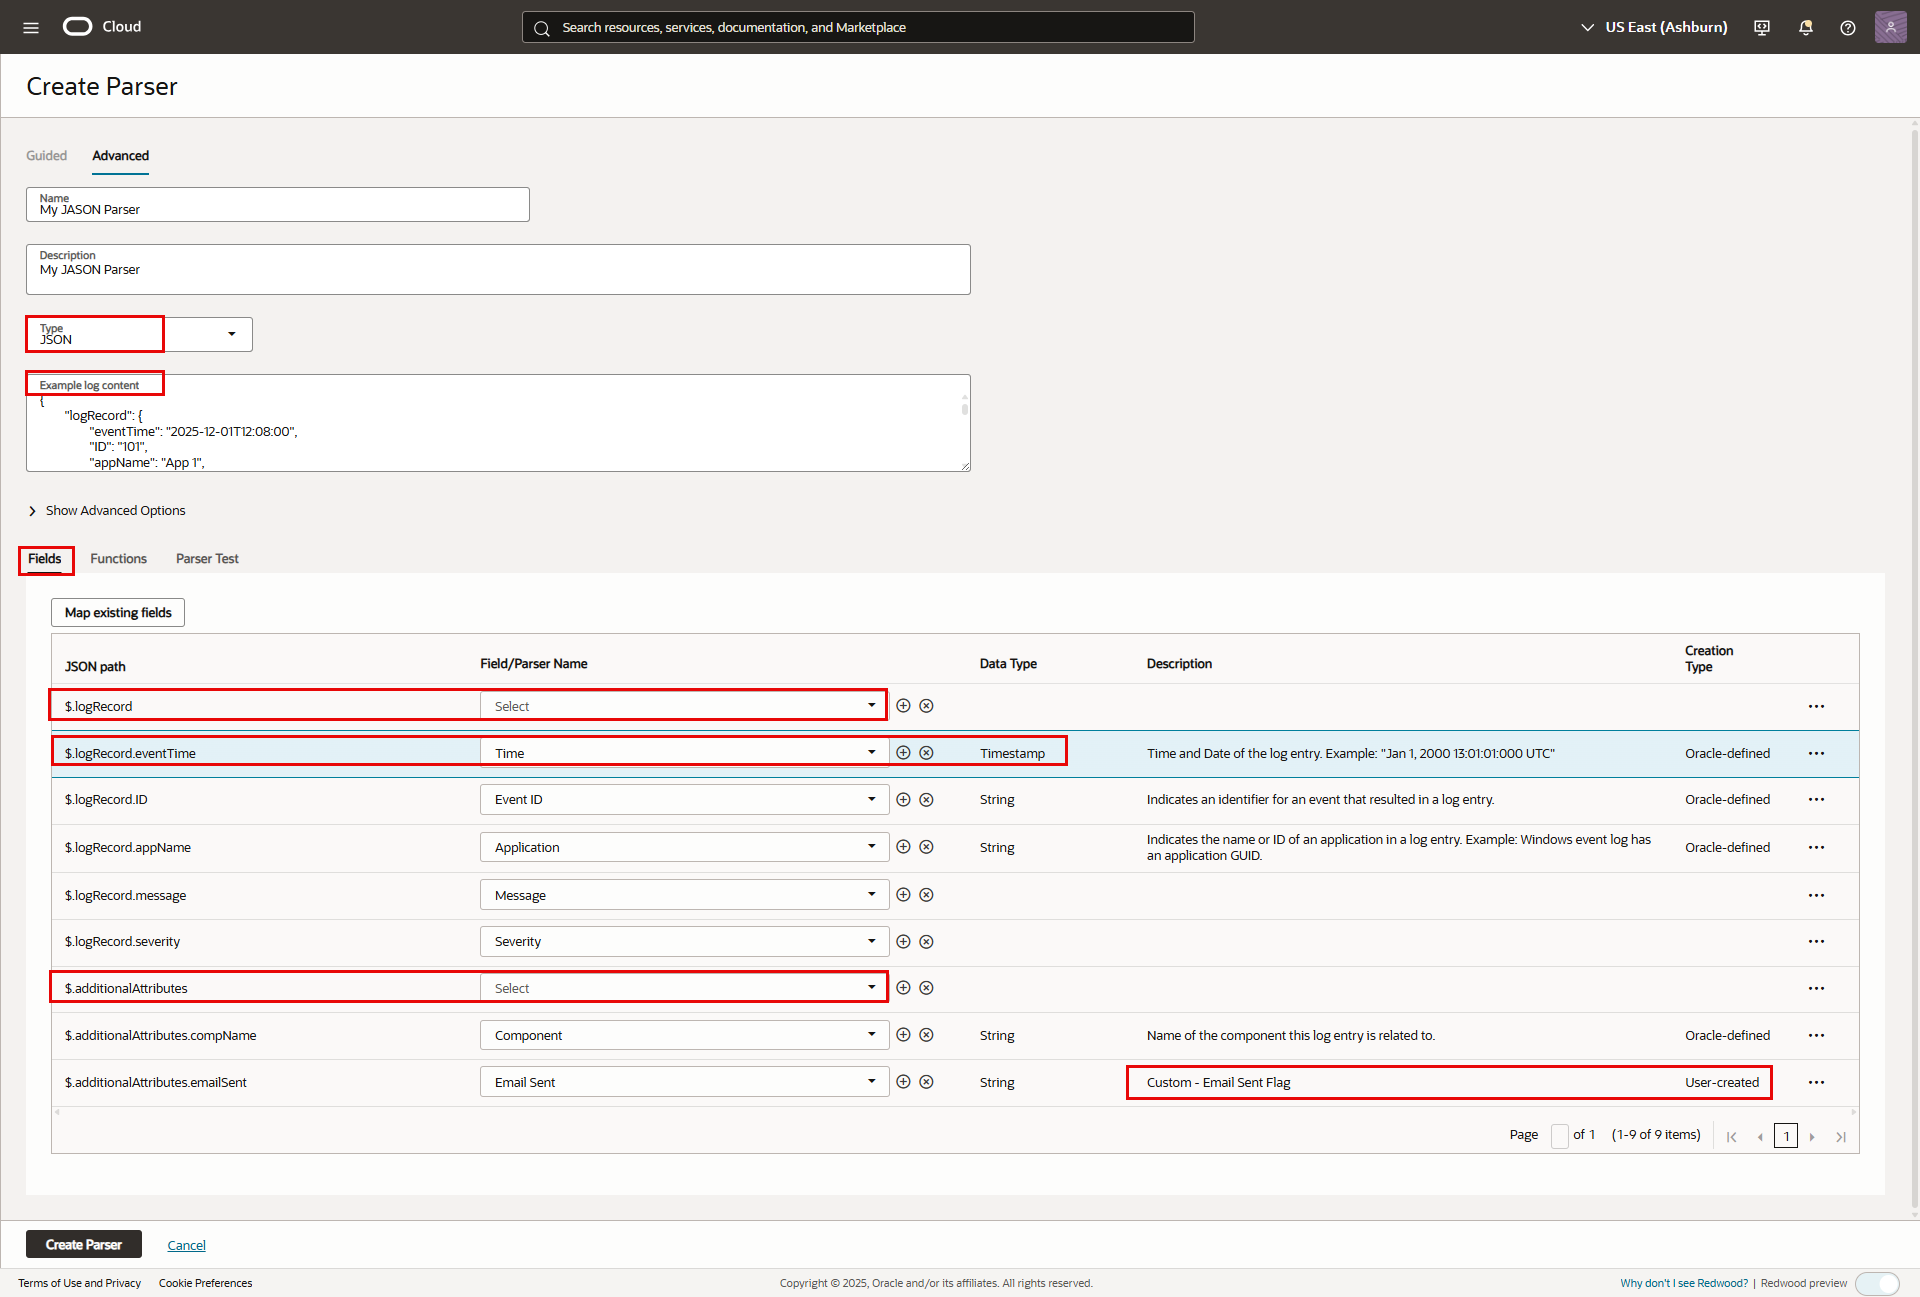The height and width of the screenshot is (1297, 1920).
Task: Click the first-page pagination arrow
Action: point(1731,1136)
